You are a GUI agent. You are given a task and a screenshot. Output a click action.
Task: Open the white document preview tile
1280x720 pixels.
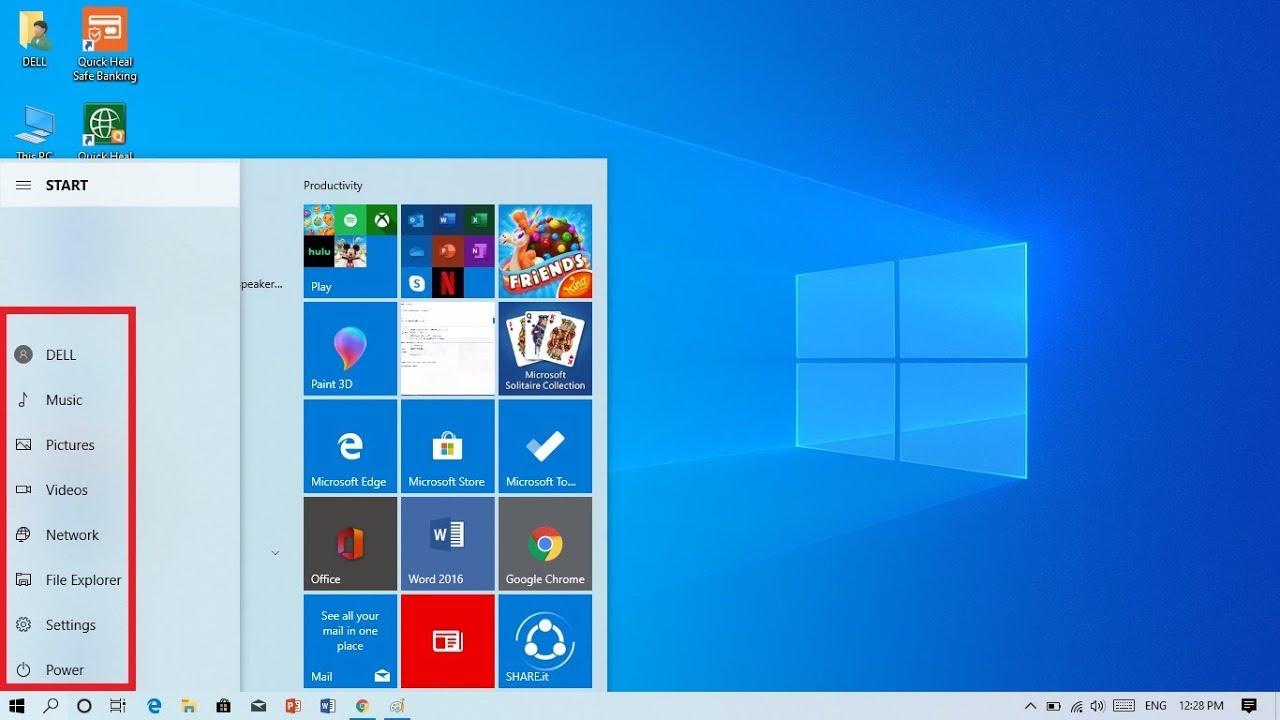click(x=447, y=348)
